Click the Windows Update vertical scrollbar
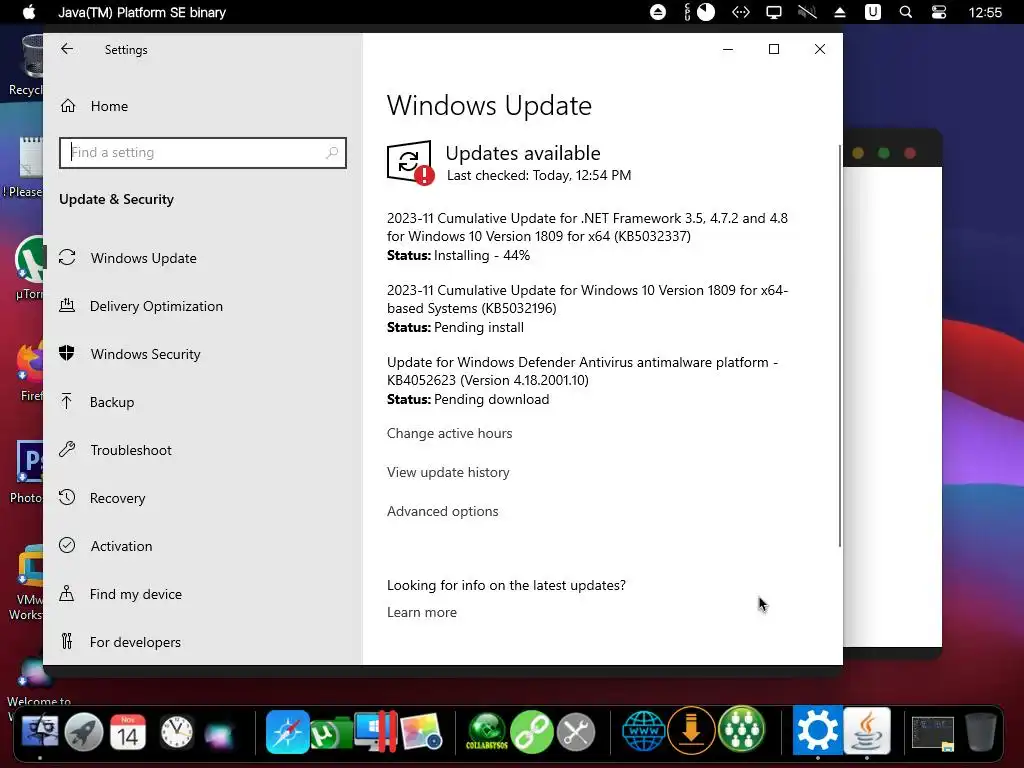Screen dimensions: 1024x768 [x=840, y=346]
